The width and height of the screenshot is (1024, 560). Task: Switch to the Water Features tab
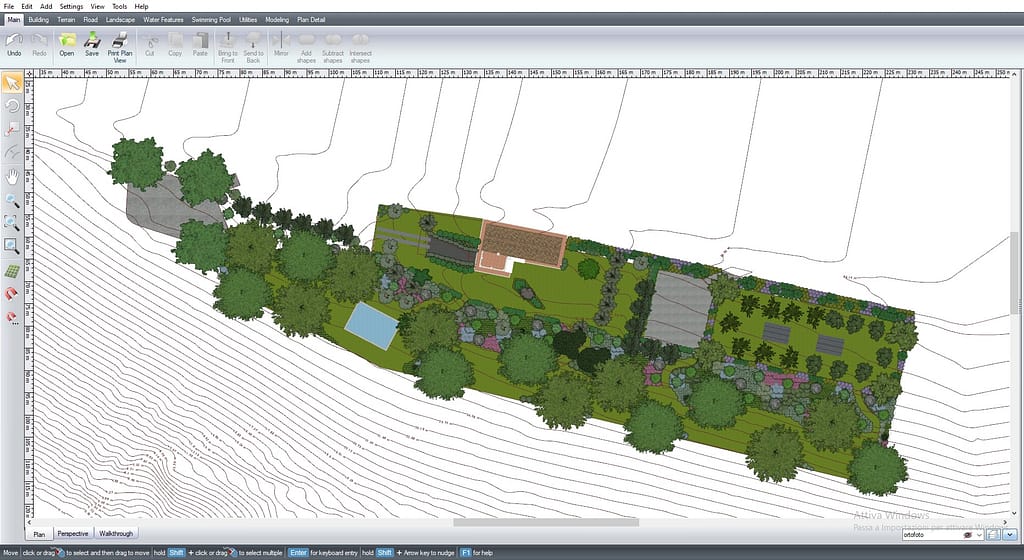(163, 20)
